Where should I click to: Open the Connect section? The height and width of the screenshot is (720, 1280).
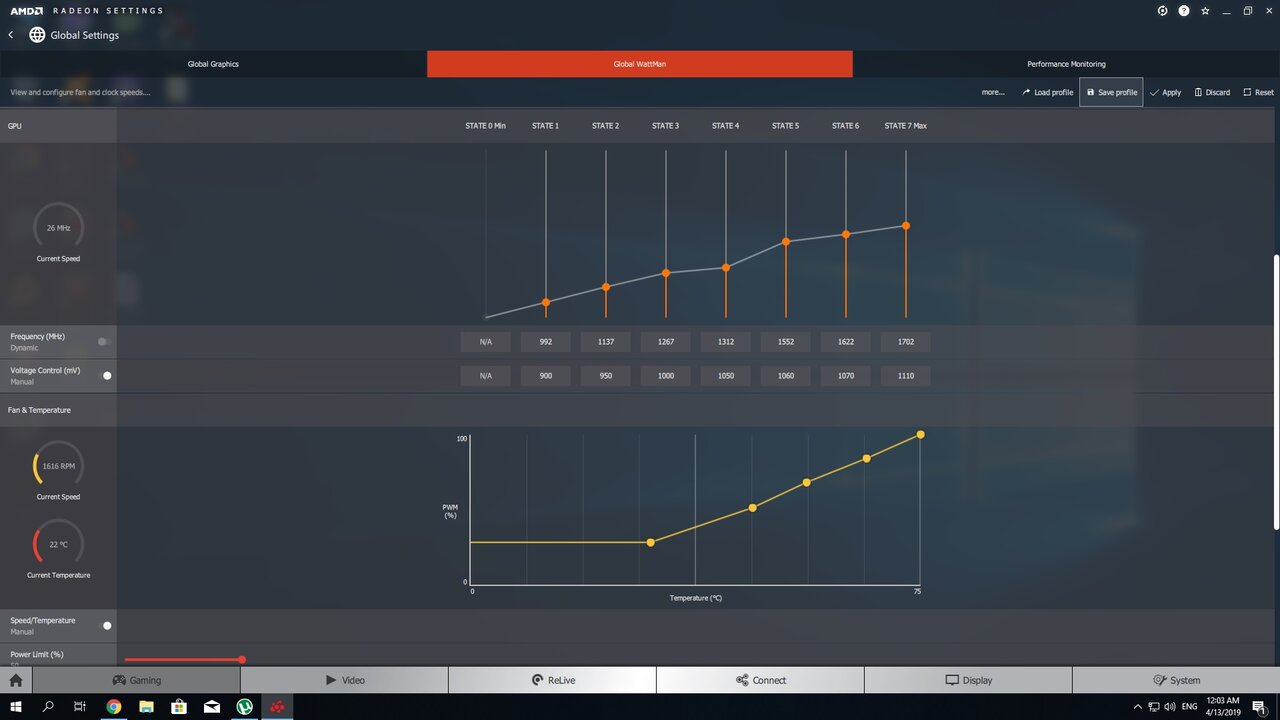tap(760, 680)
